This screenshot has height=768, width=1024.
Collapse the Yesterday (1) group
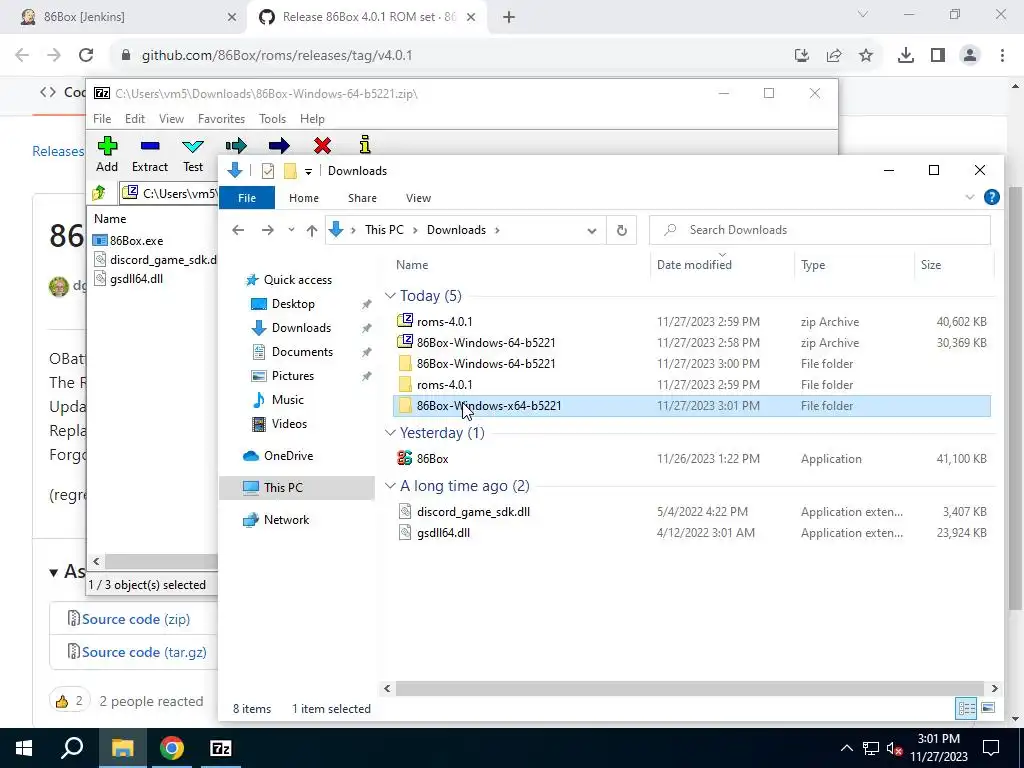pos(391,432)
